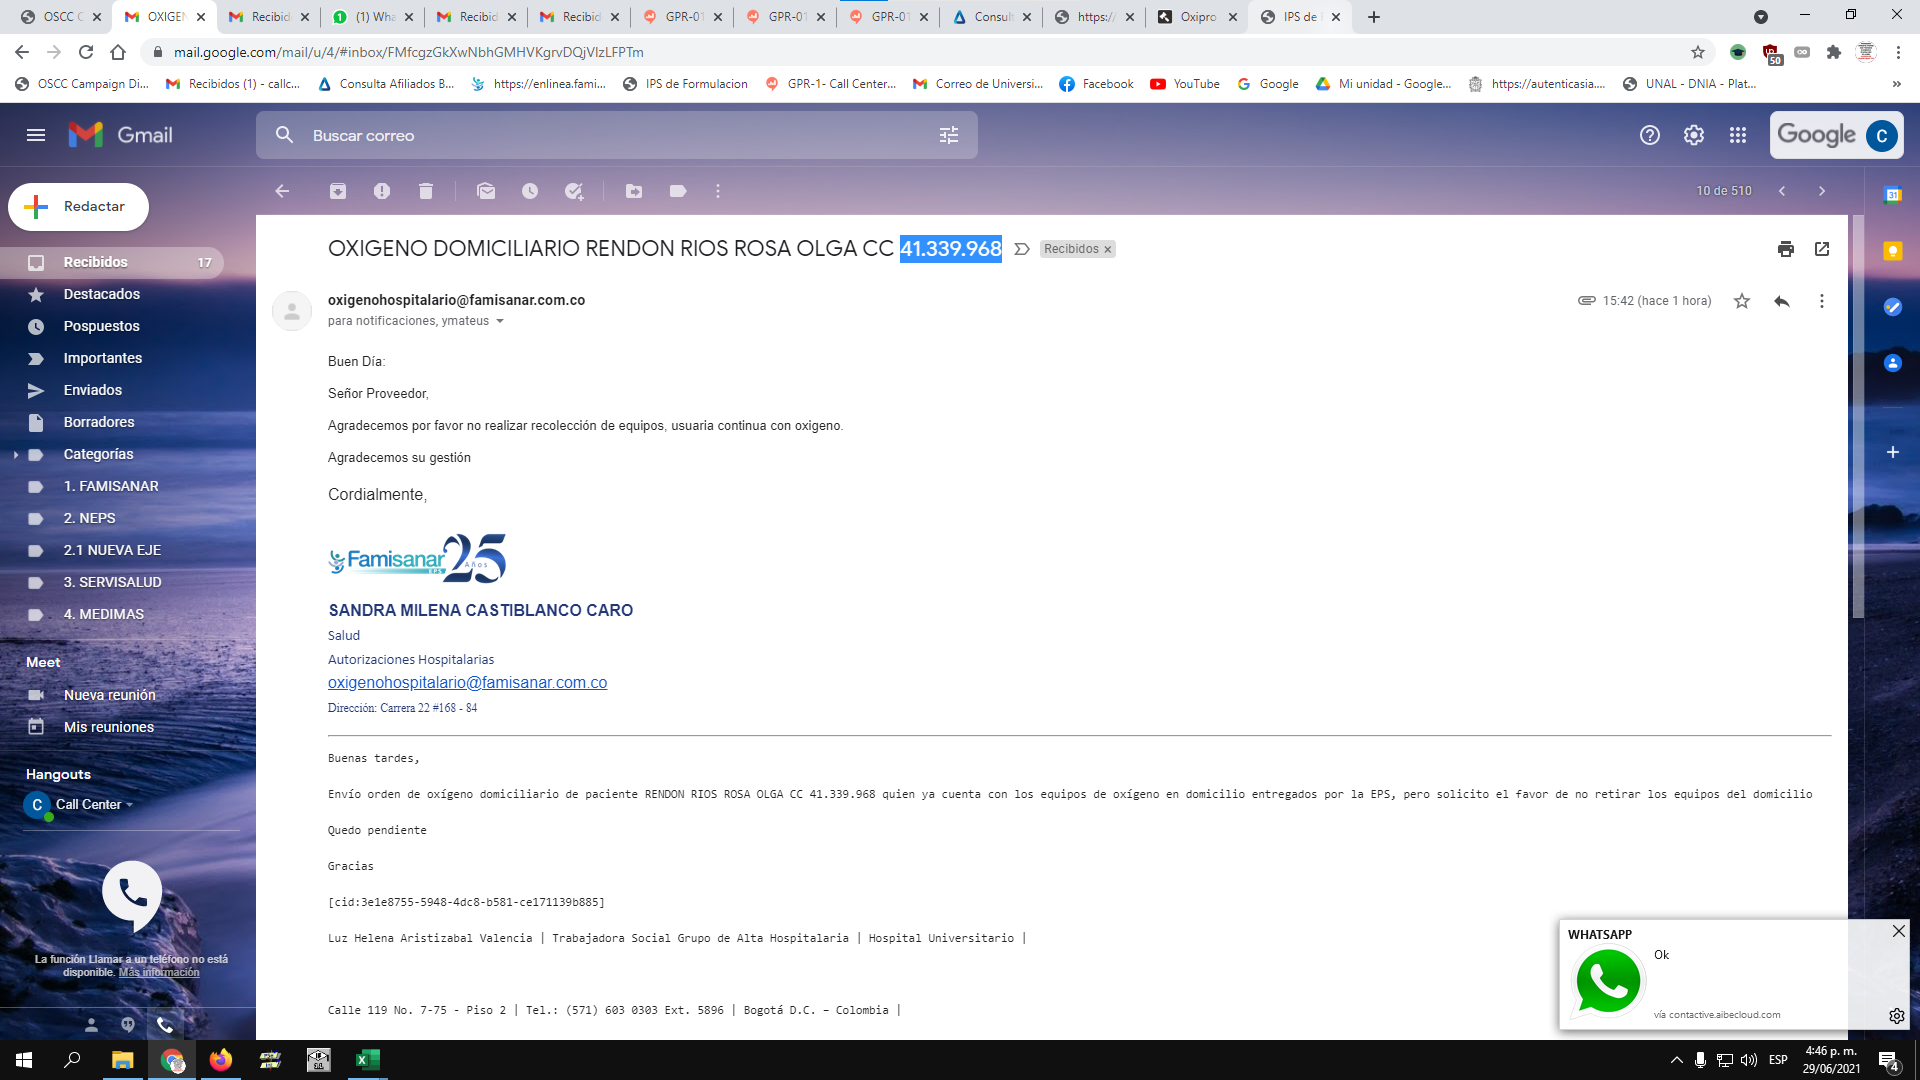Go to newer email arrow
Viewport: 1920px width, 1080px height.
[x=1782, y=191]
